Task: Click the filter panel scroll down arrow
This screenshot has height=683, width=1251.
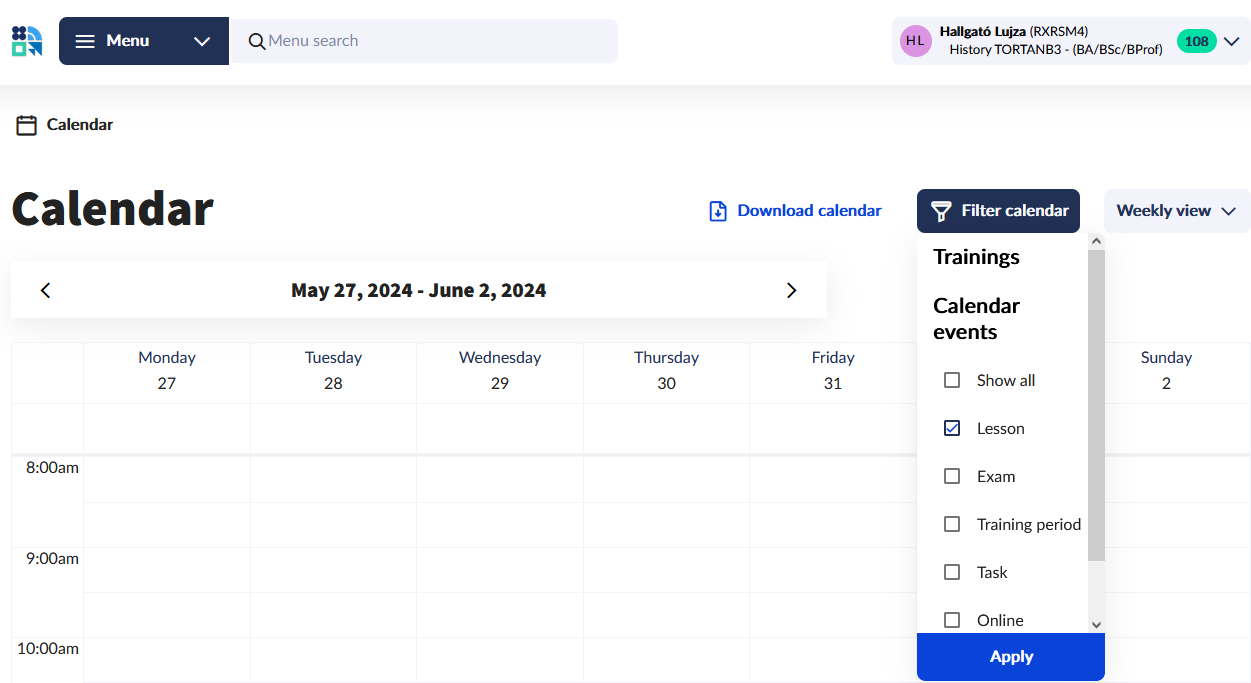Action: (x=1096, y=624)
